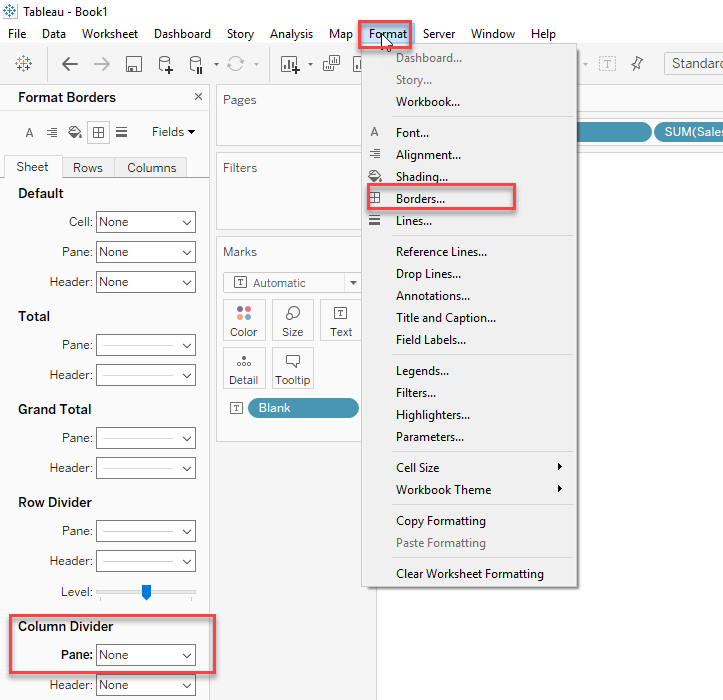723x700 pixels.
Task: Click the Text button on Marks card
Action: [x=341, y=320]
